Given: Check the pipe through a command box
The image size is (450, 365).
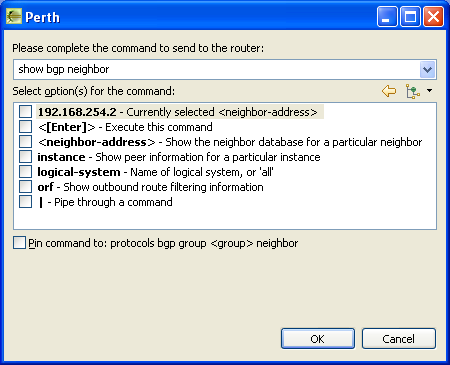Looking at the screenshot, I should point(25,202).
